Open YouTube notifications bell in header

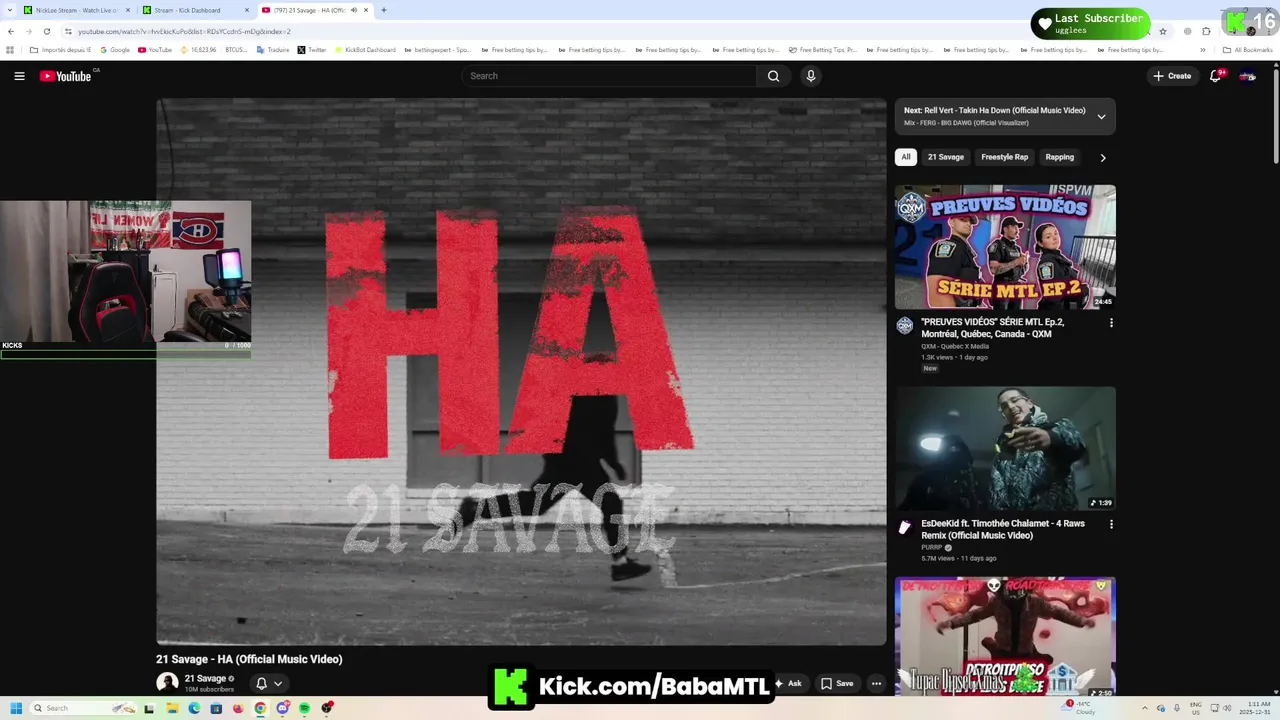[x=1216, y=76]
